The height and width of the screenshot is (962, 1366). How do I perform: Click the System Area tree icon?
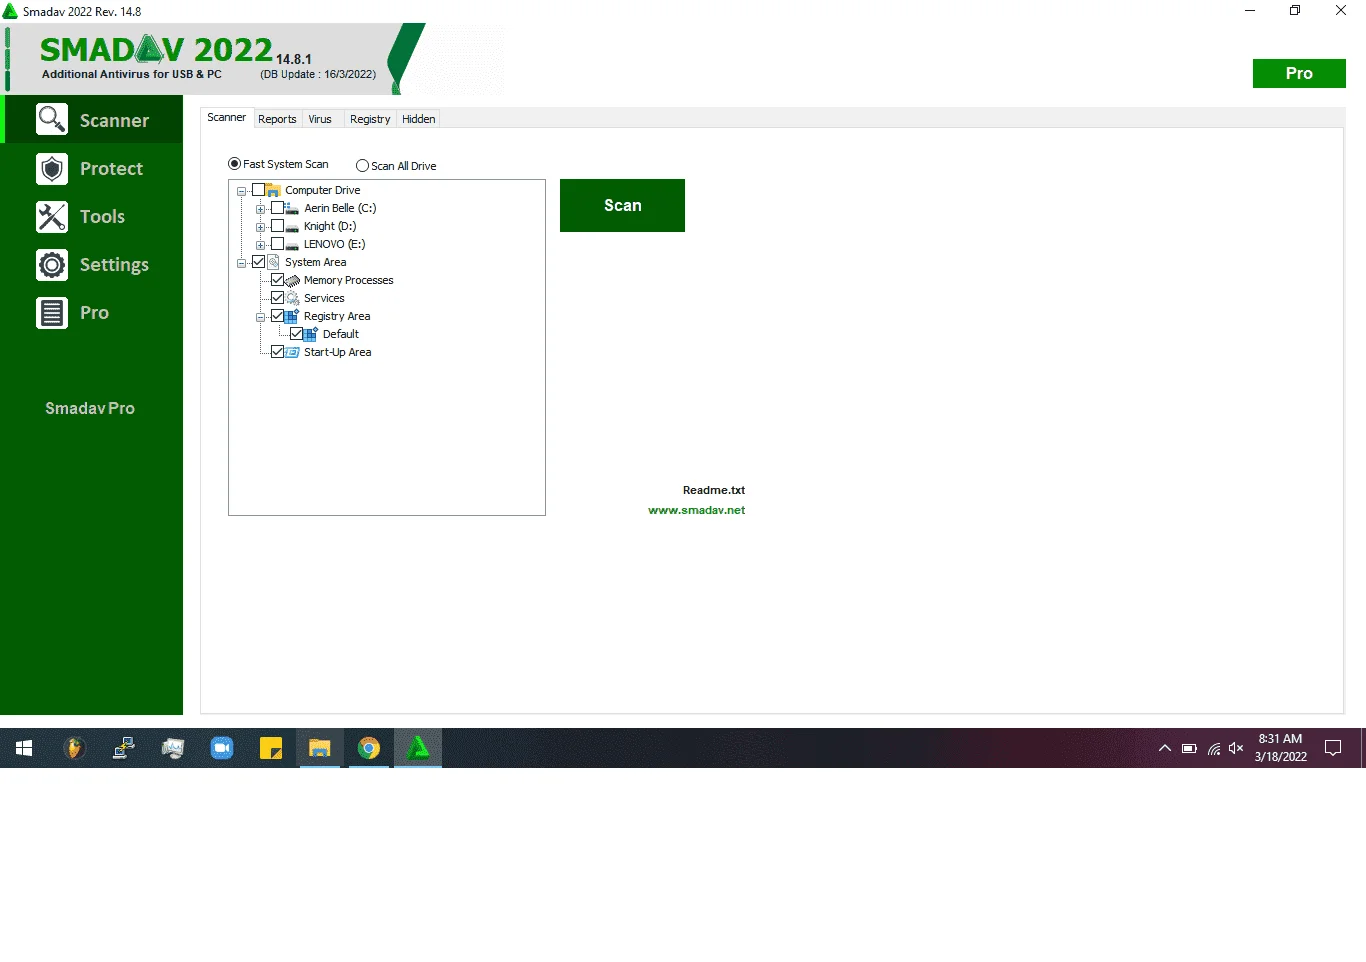click(x=273, y=262)
